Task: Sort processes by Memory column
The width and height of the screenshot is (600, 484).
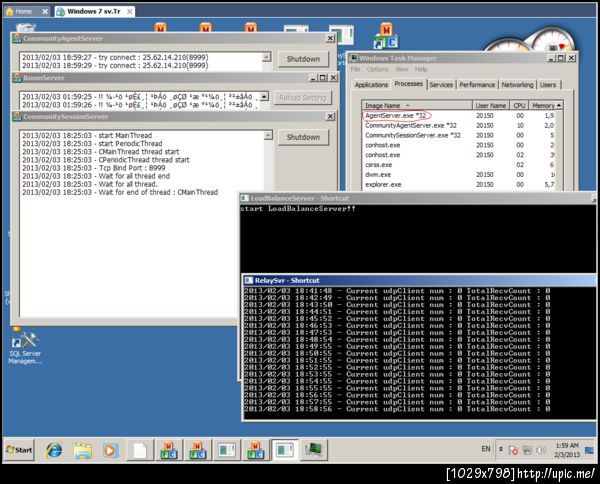Action: click(543, 105)
